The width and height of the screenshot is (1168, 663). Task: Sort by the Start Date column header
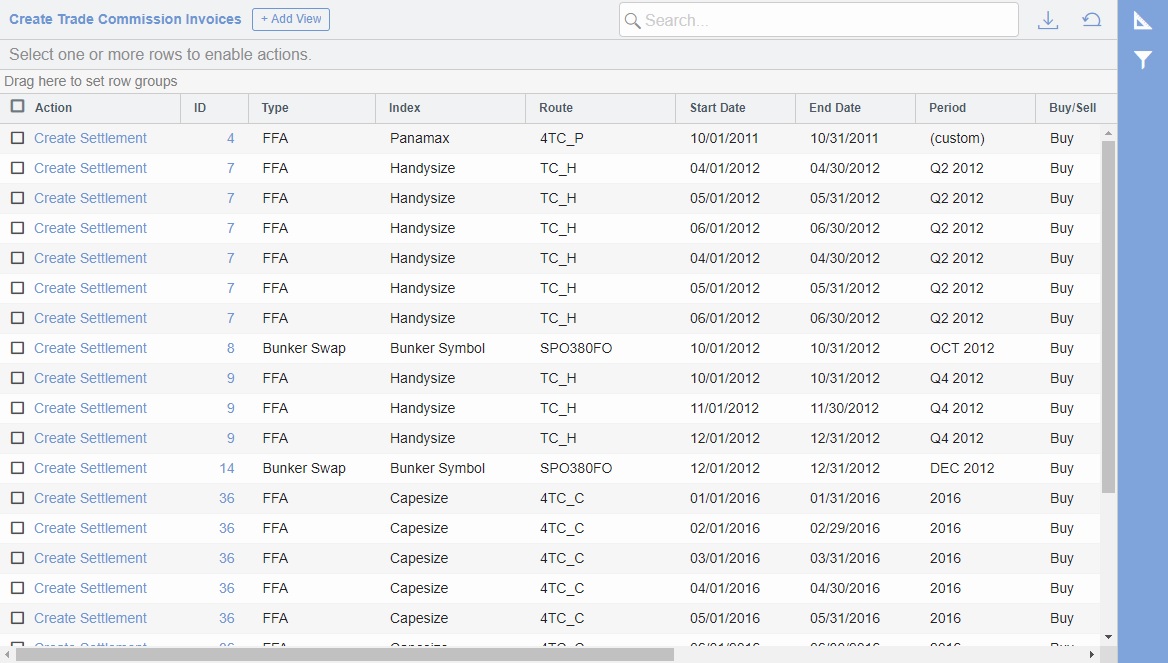(x=717, y=107)
